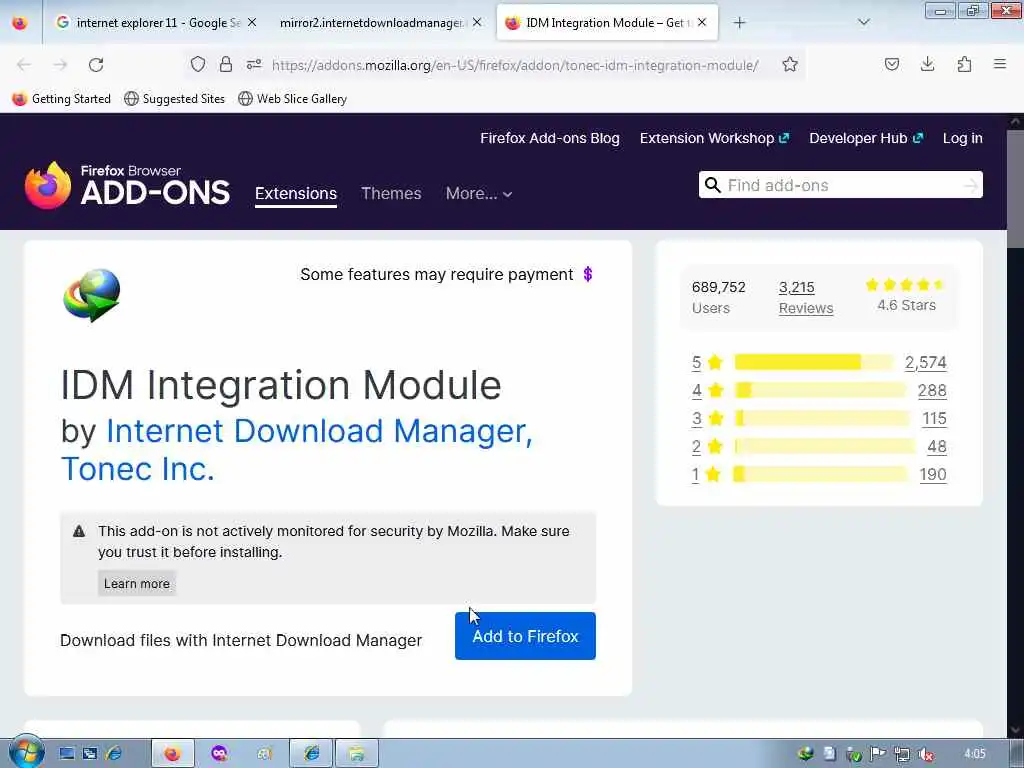Click the 3-star rating bar
The image size is (1024, 768).
[x=822, y=418]
